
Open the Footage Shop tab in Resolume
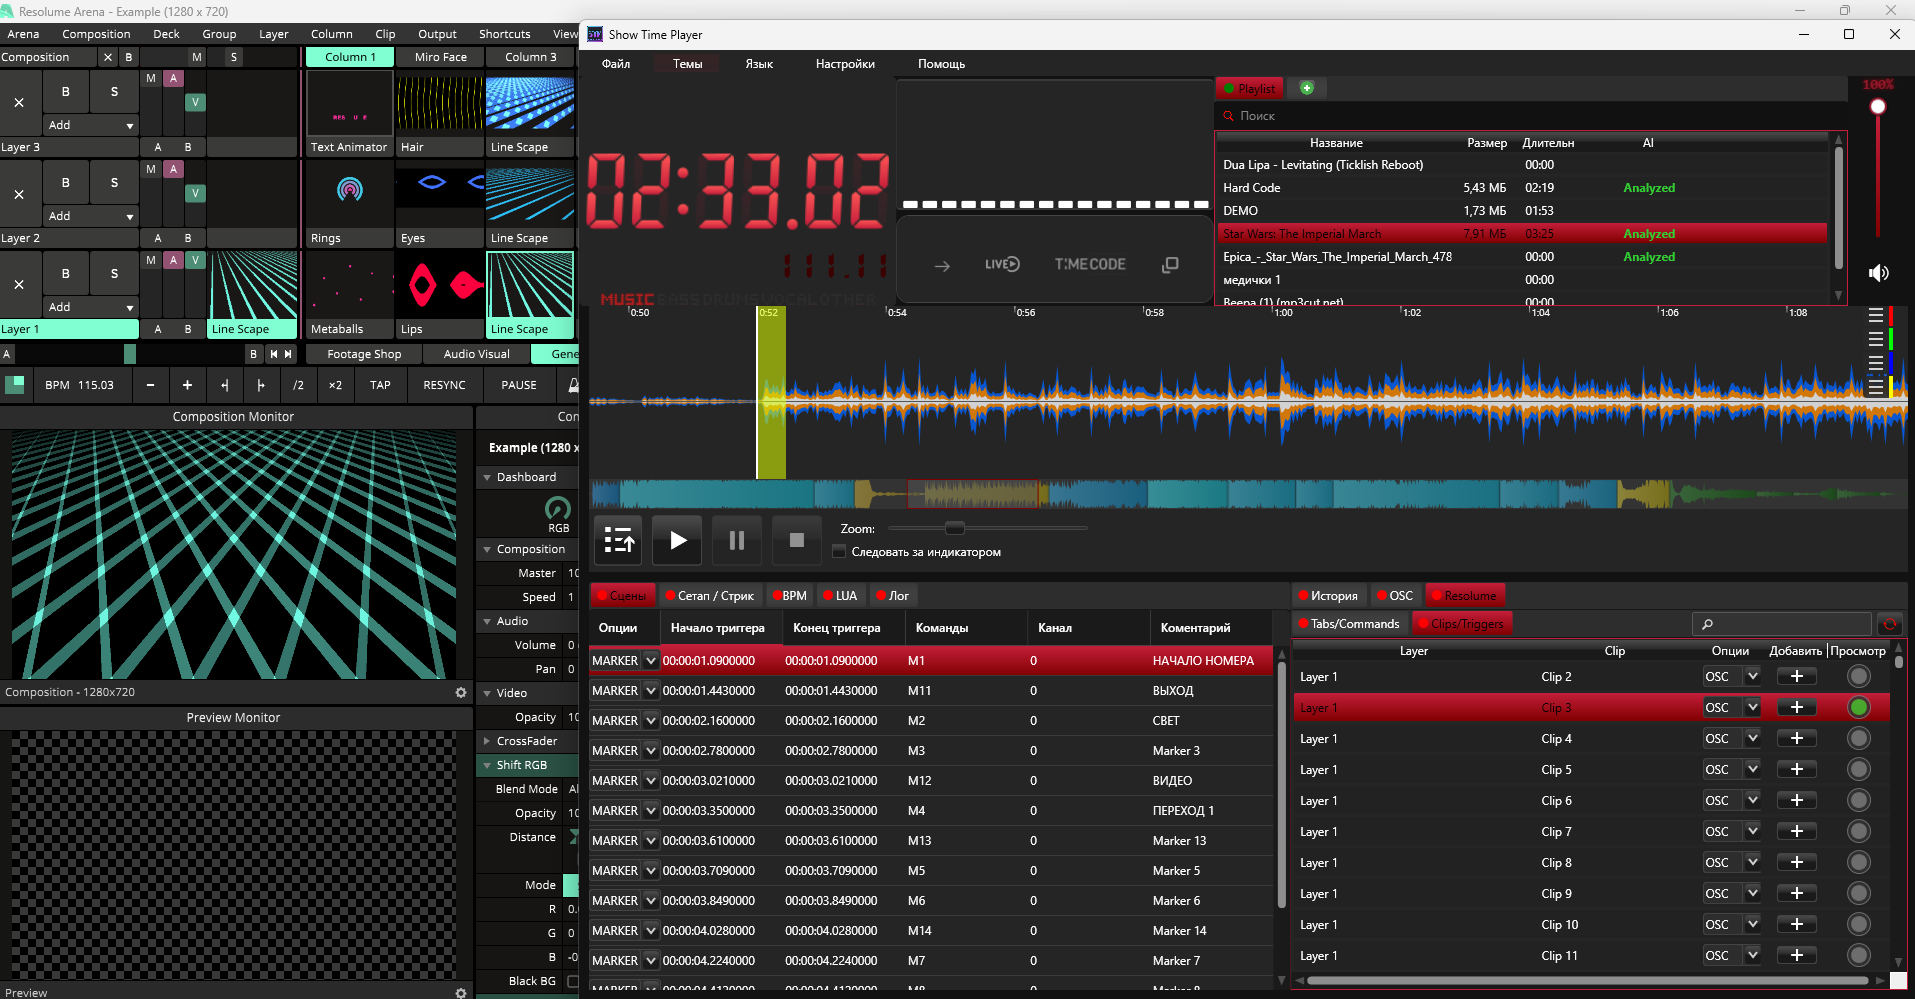[x=364, y=354]
